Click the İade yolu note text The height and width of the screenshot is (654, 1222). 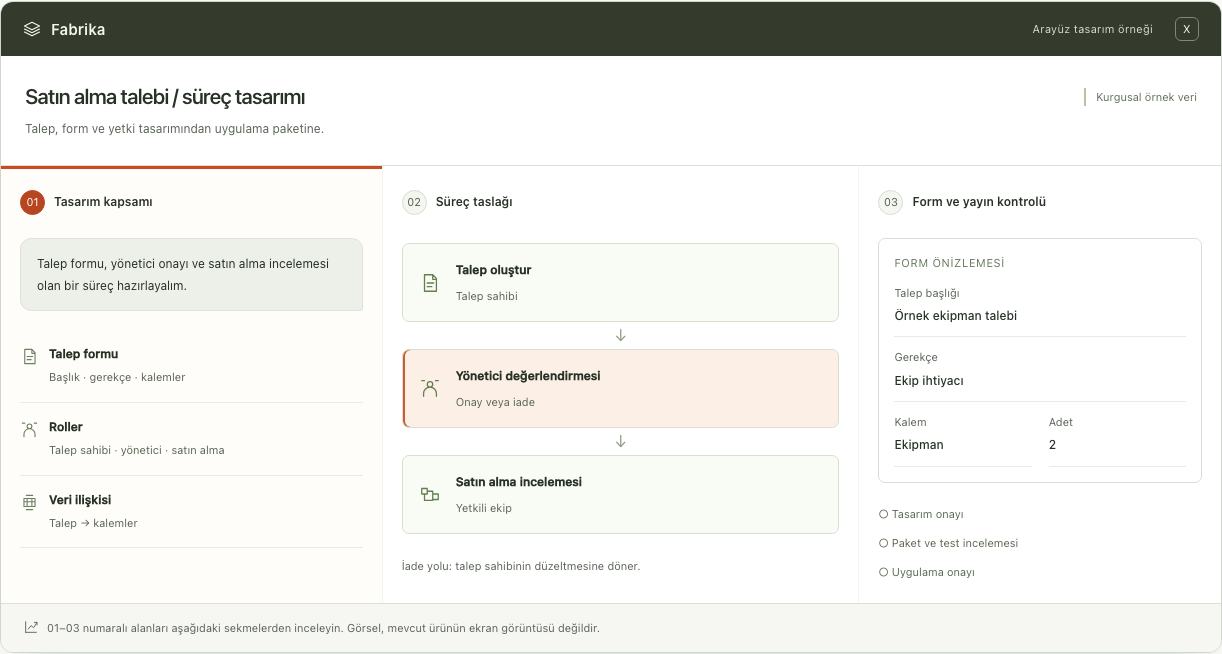coord(520,566)
